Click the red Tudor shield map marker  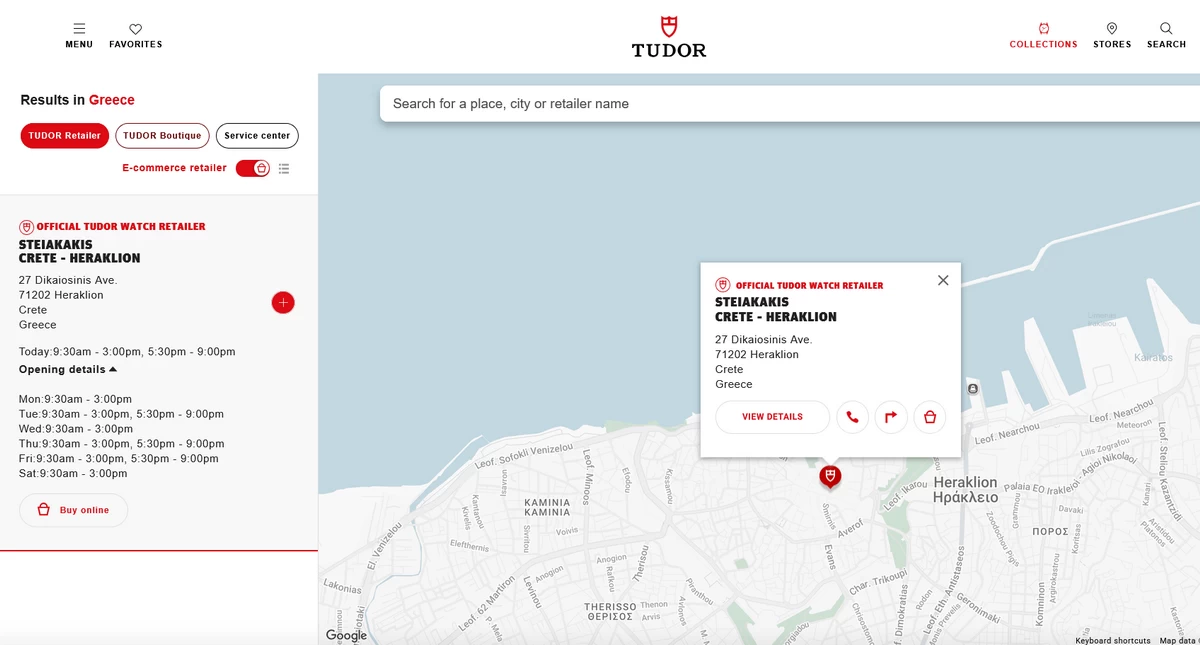830,476
